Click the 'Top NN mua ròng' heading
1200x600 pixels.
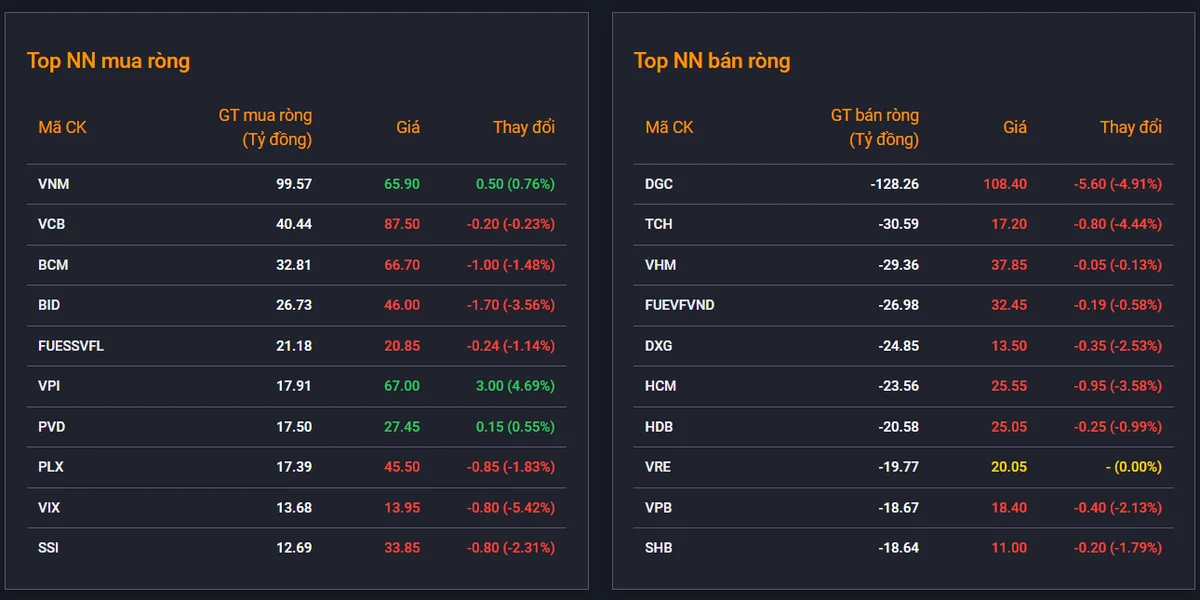[108, 61]
